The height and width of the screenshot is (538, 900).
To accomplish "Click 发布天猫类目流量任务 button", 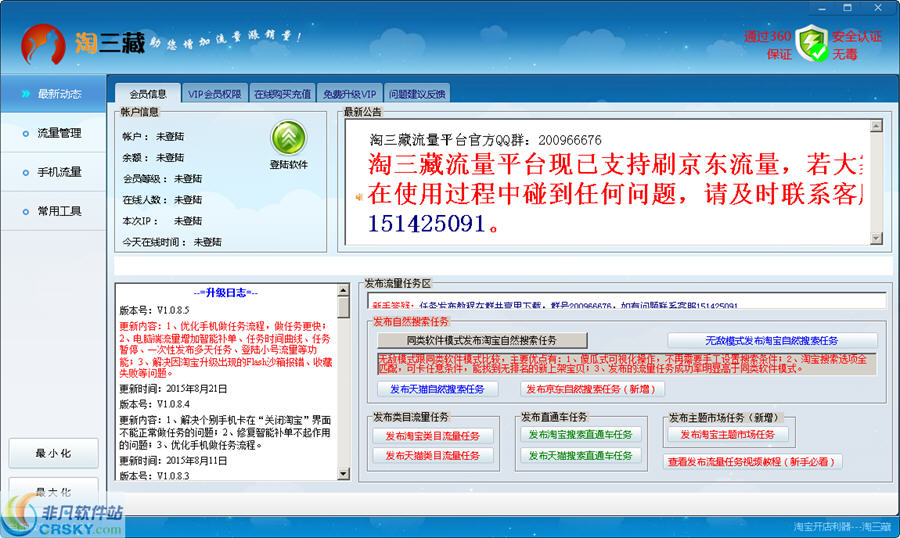I will tap(432, 455).
